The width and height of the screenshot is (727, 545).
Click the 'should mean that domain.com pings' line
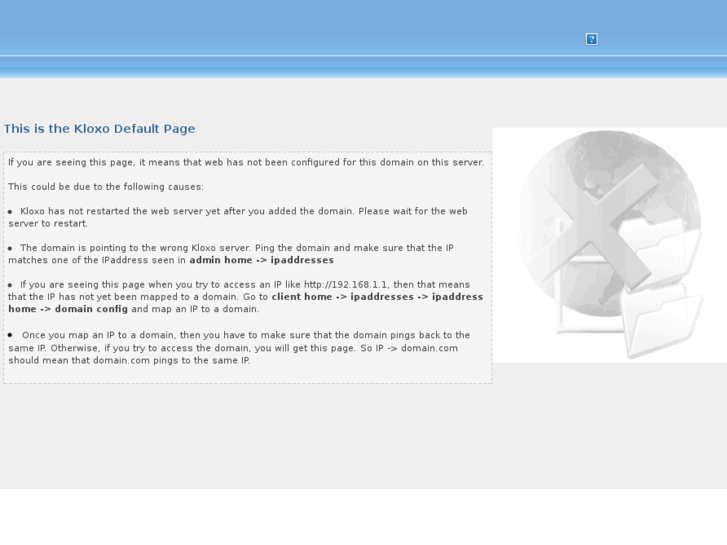point(129,360)
